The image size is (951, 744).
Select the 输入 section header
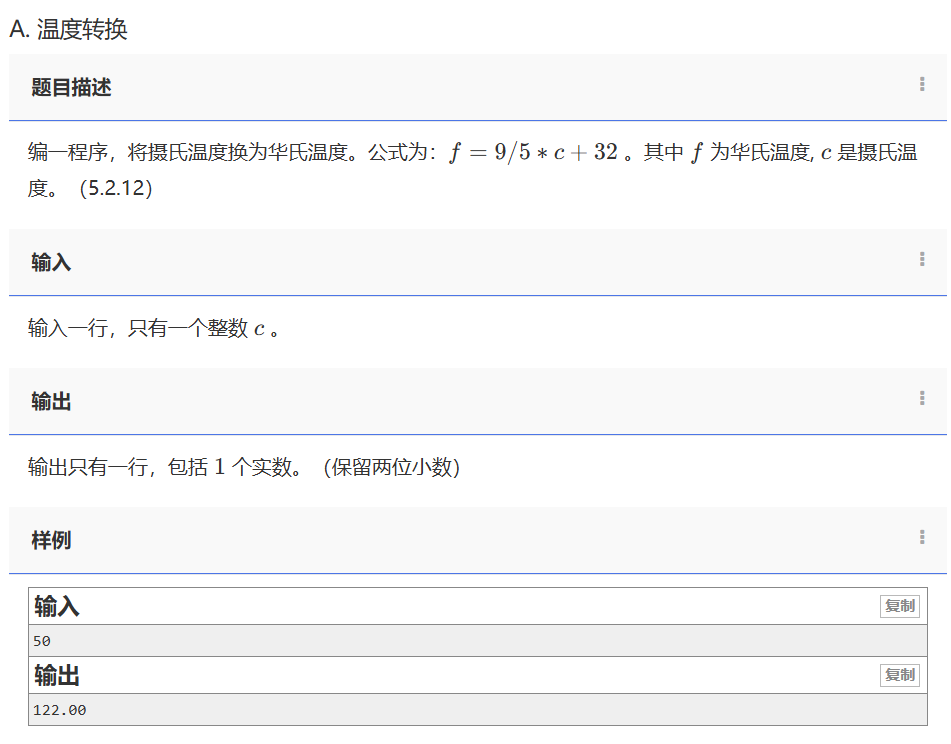point(51,263)
